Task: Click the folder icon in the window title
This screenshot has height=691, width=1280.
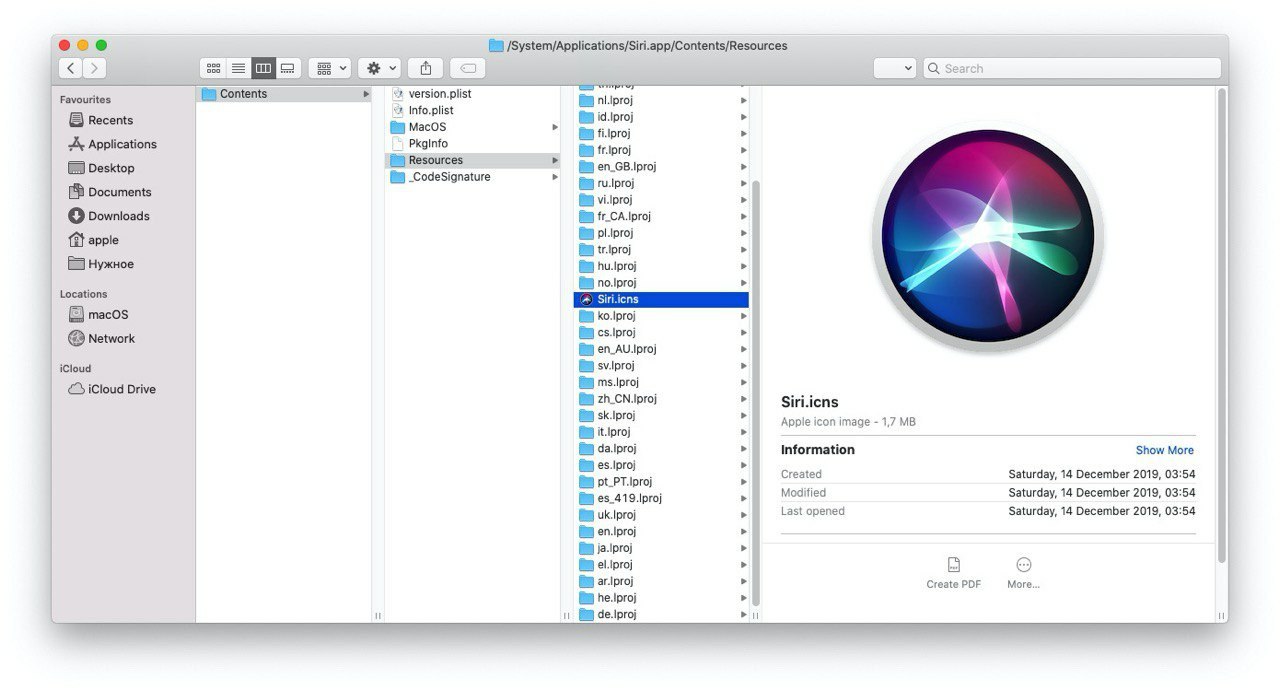Action: pos(496,45)
